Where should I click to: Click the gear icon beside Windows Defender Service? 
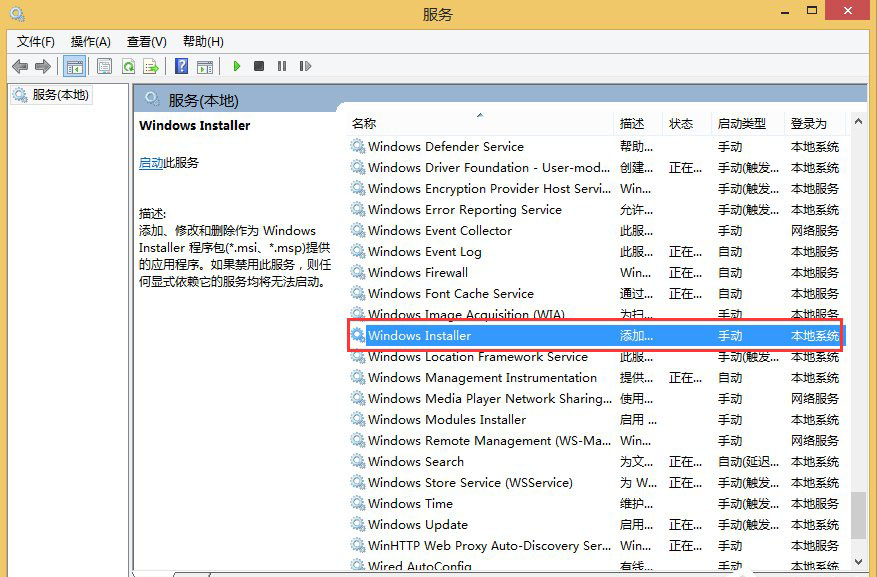[357, 146]
